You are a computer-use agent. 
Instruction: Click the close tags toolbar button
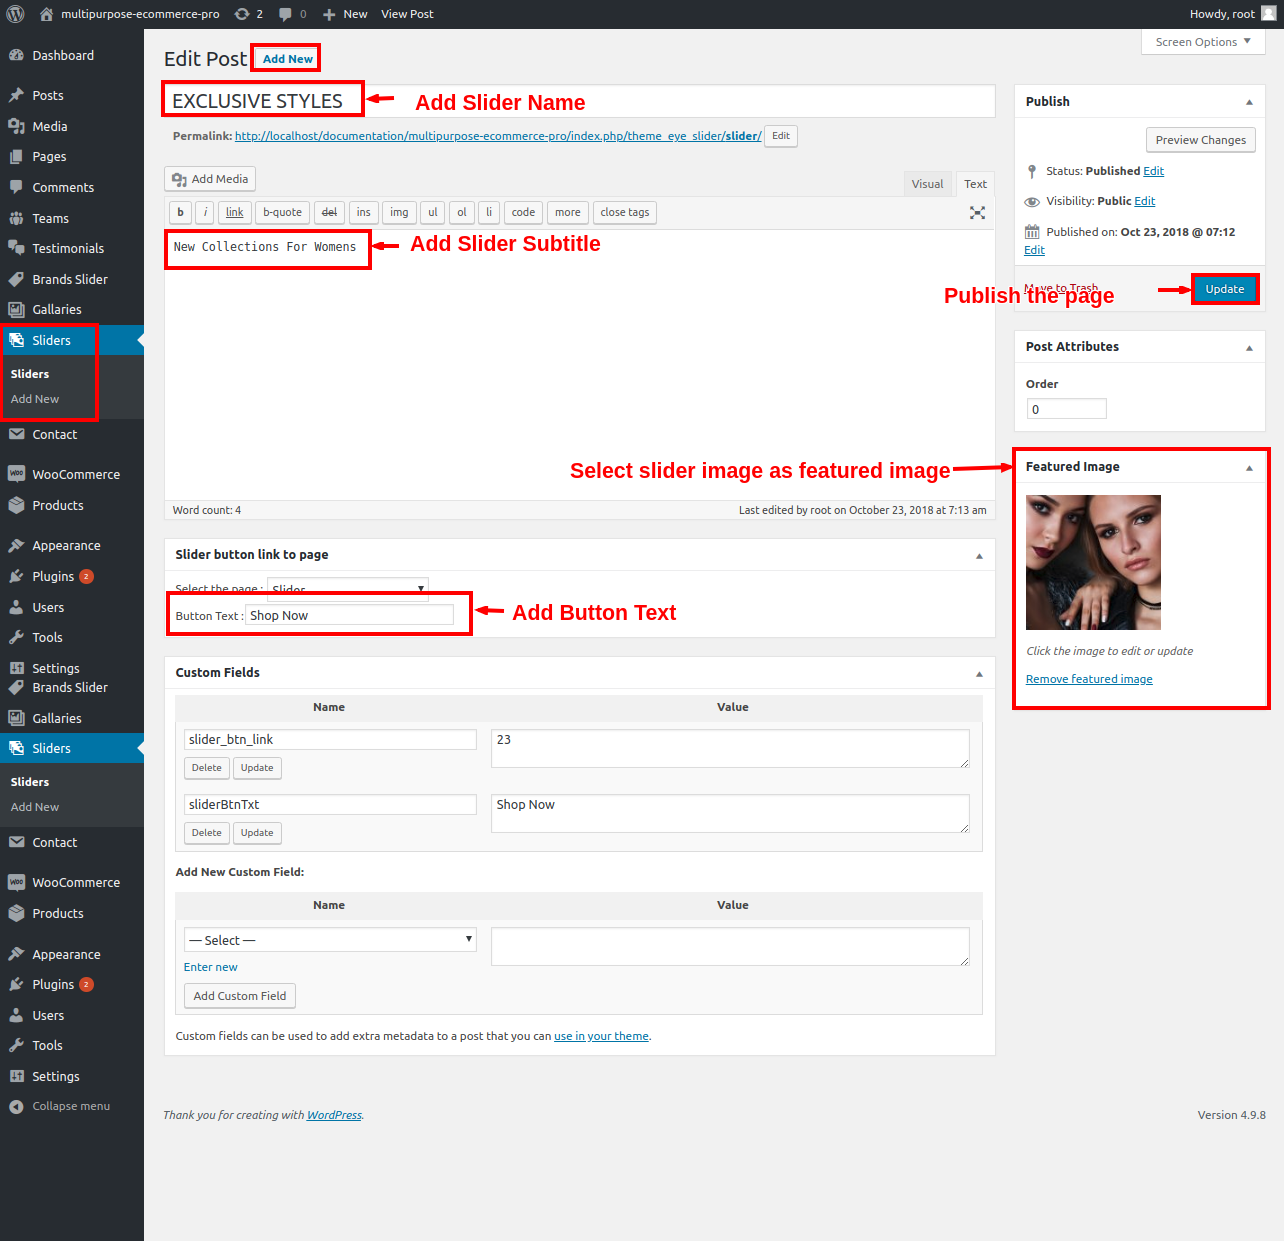(625, 212)
